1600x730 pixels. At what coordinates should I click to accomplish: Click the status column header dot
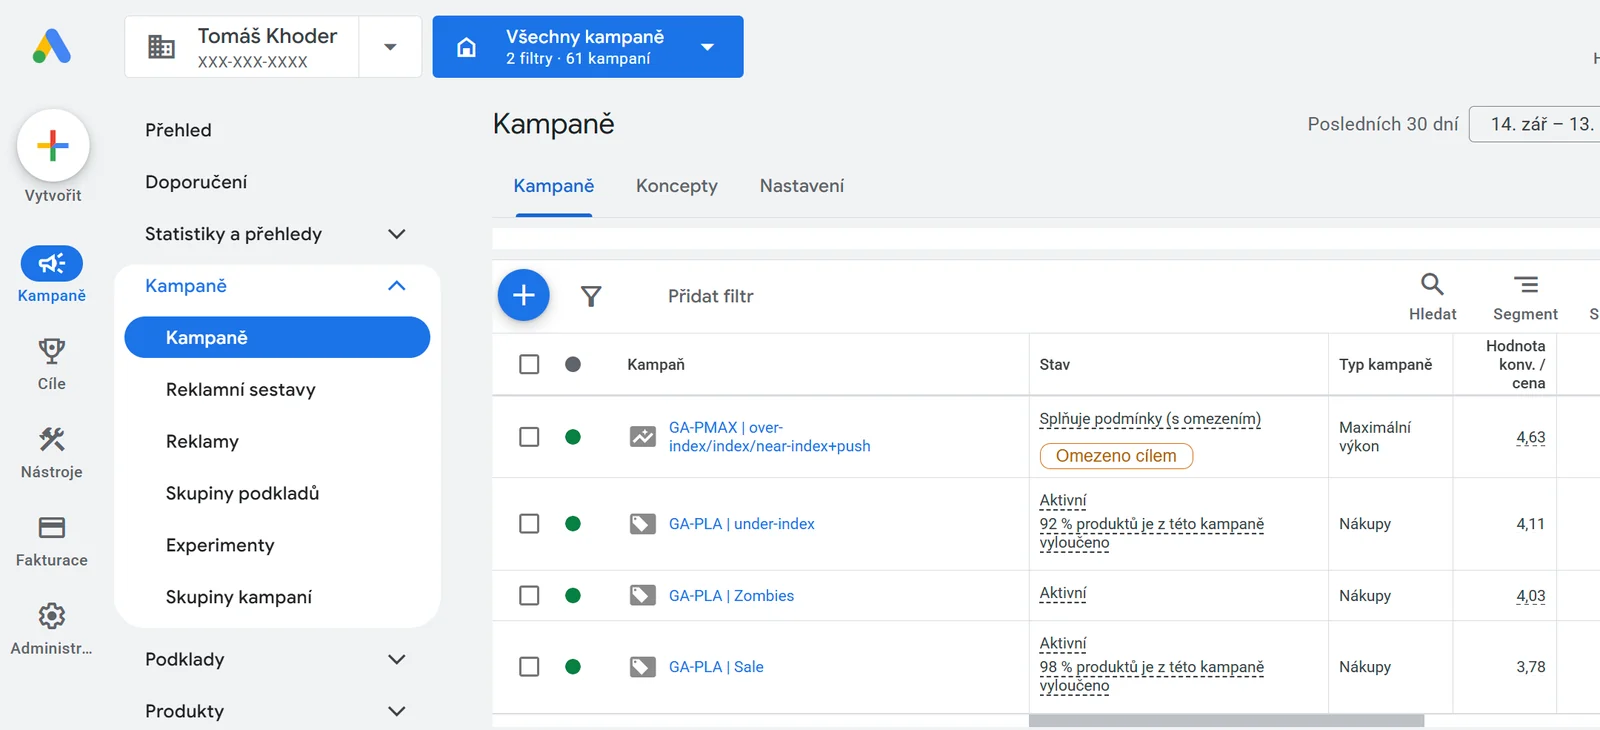pyautogui.click(x=573, y=364)
